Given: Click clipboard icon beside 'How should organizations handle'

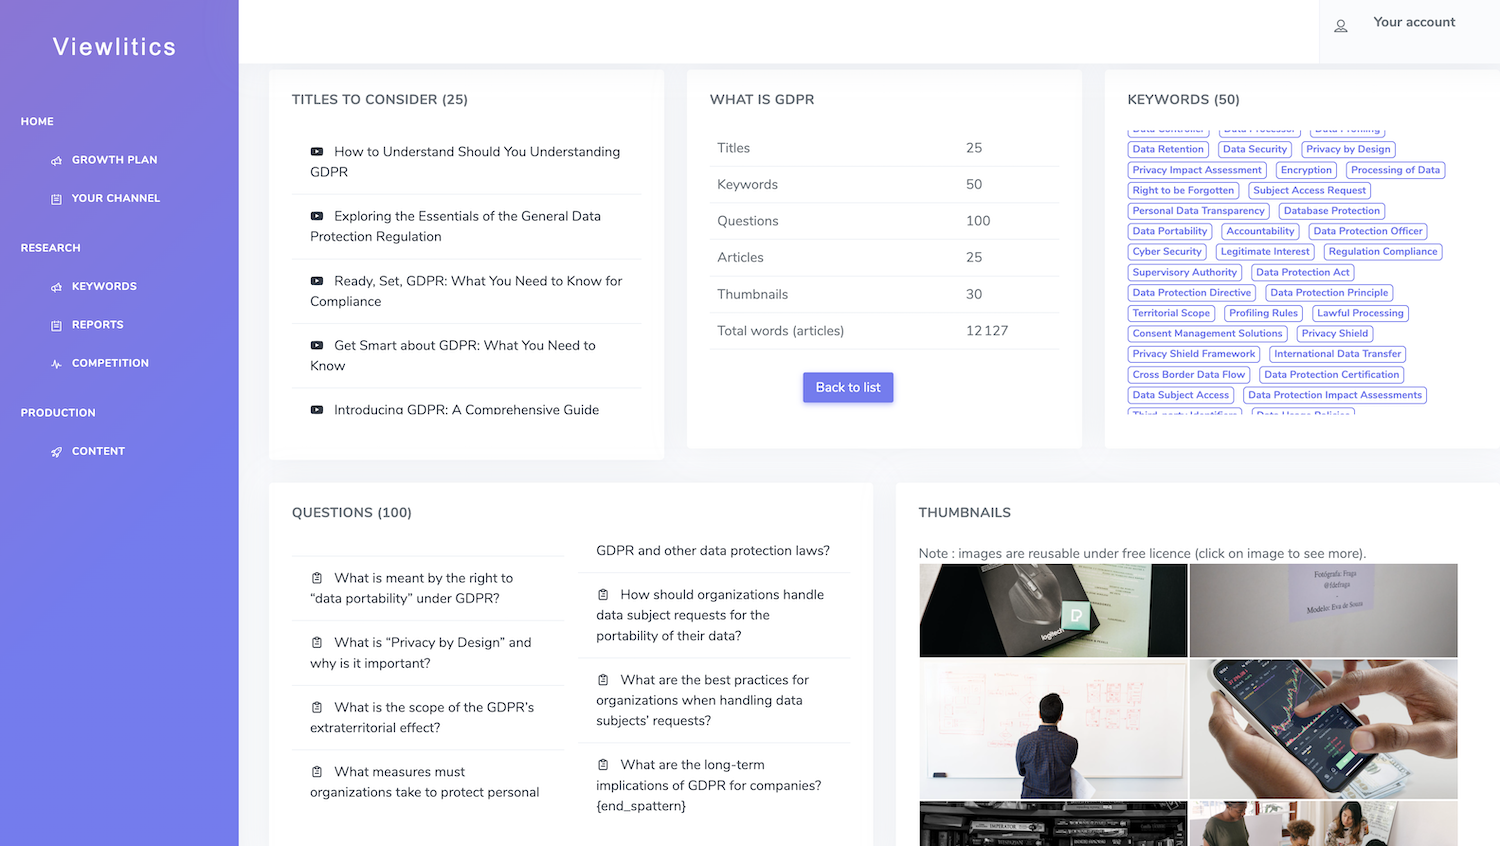Looking at the screenshot, I should tap(603, 594).
